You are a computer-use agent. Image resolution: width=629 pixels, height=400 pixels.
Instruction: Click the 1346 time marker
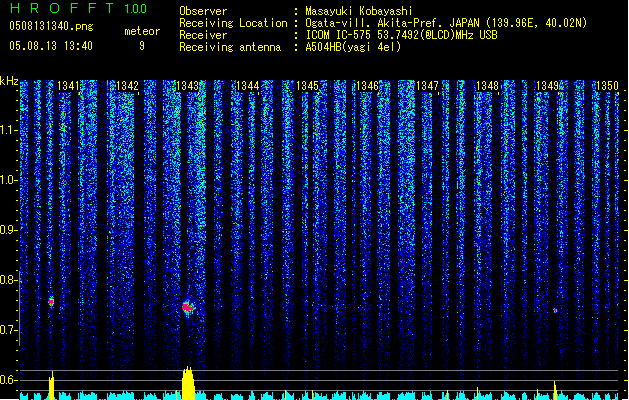point(367,86)
